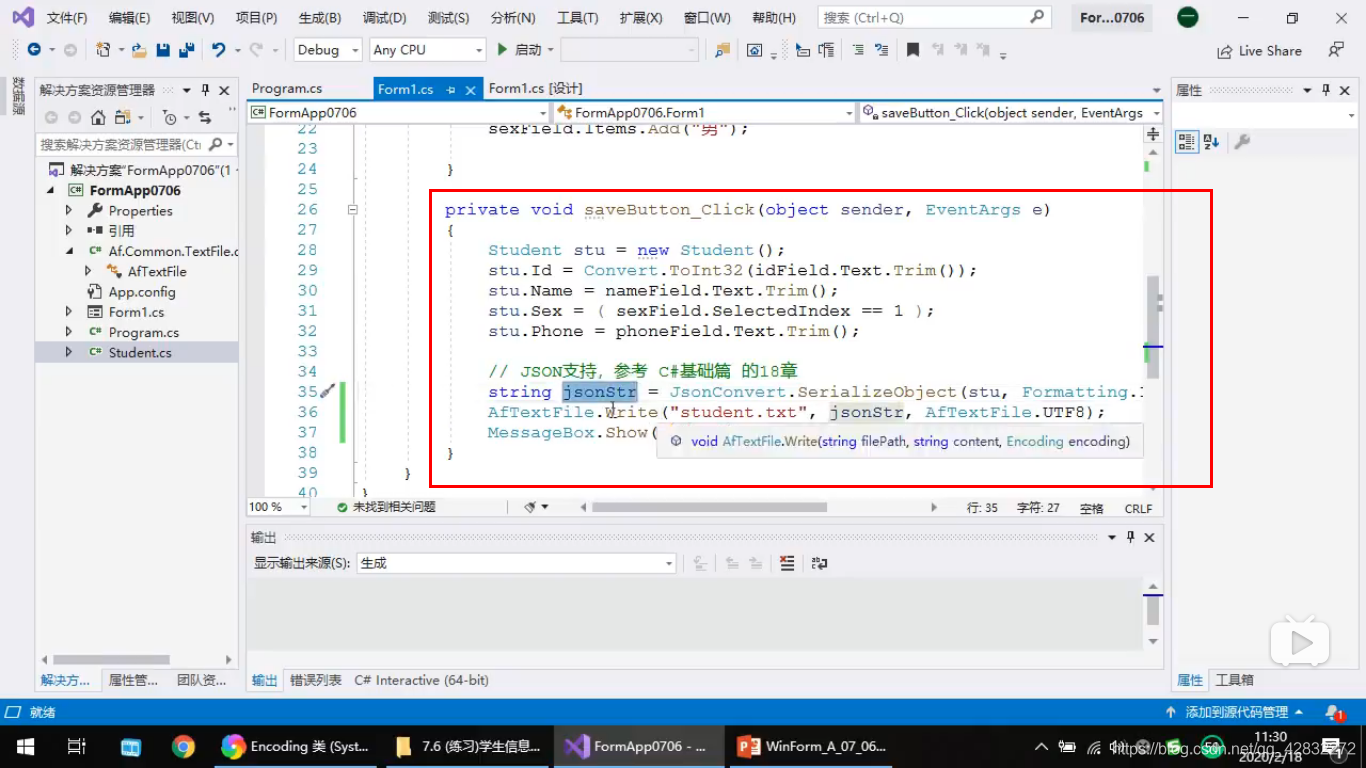Click the categorized view icon in 属性 panel
Screen dimensions: 1366x768
1186,142
